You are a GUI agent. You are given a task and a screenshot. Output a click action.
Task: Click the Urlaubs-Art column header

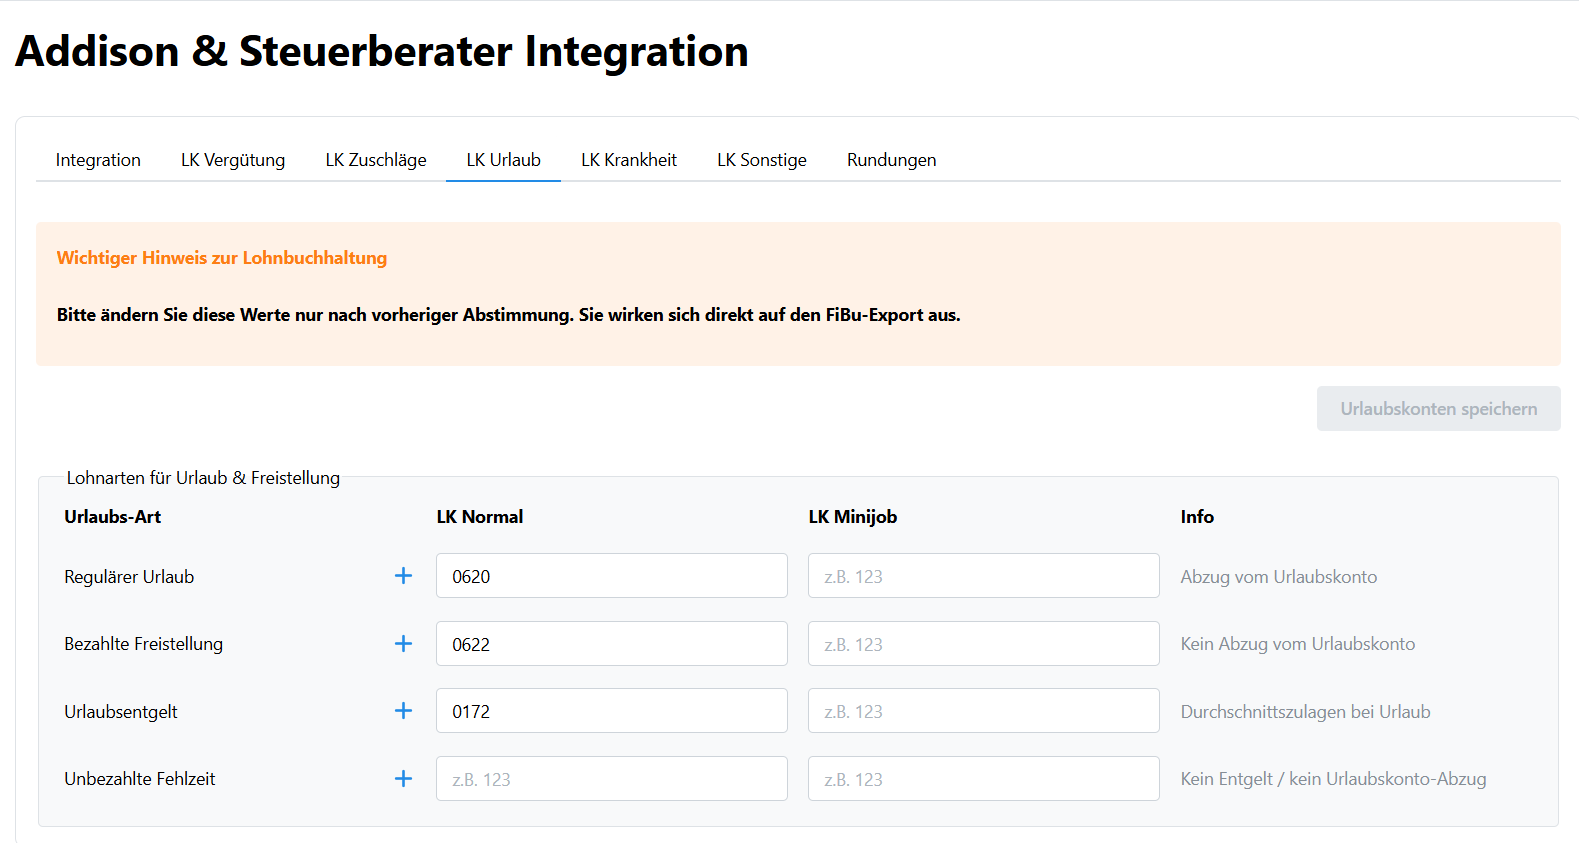[113, 517]
